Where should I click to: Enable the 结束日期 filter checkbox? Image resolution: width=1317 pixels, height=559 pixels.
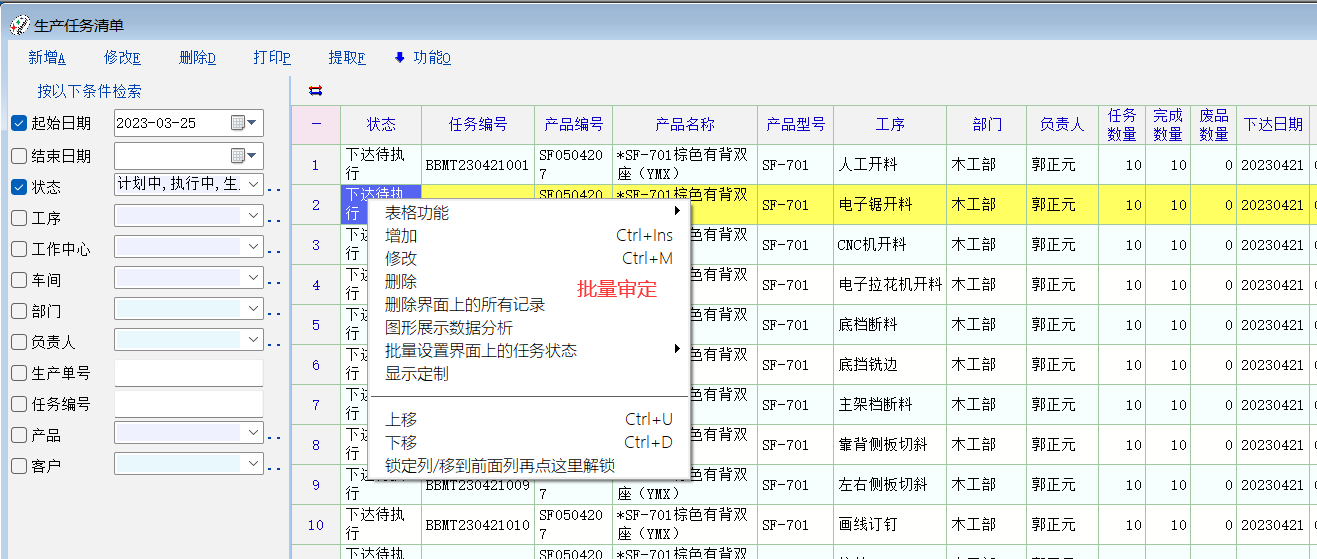coord(19,156)
